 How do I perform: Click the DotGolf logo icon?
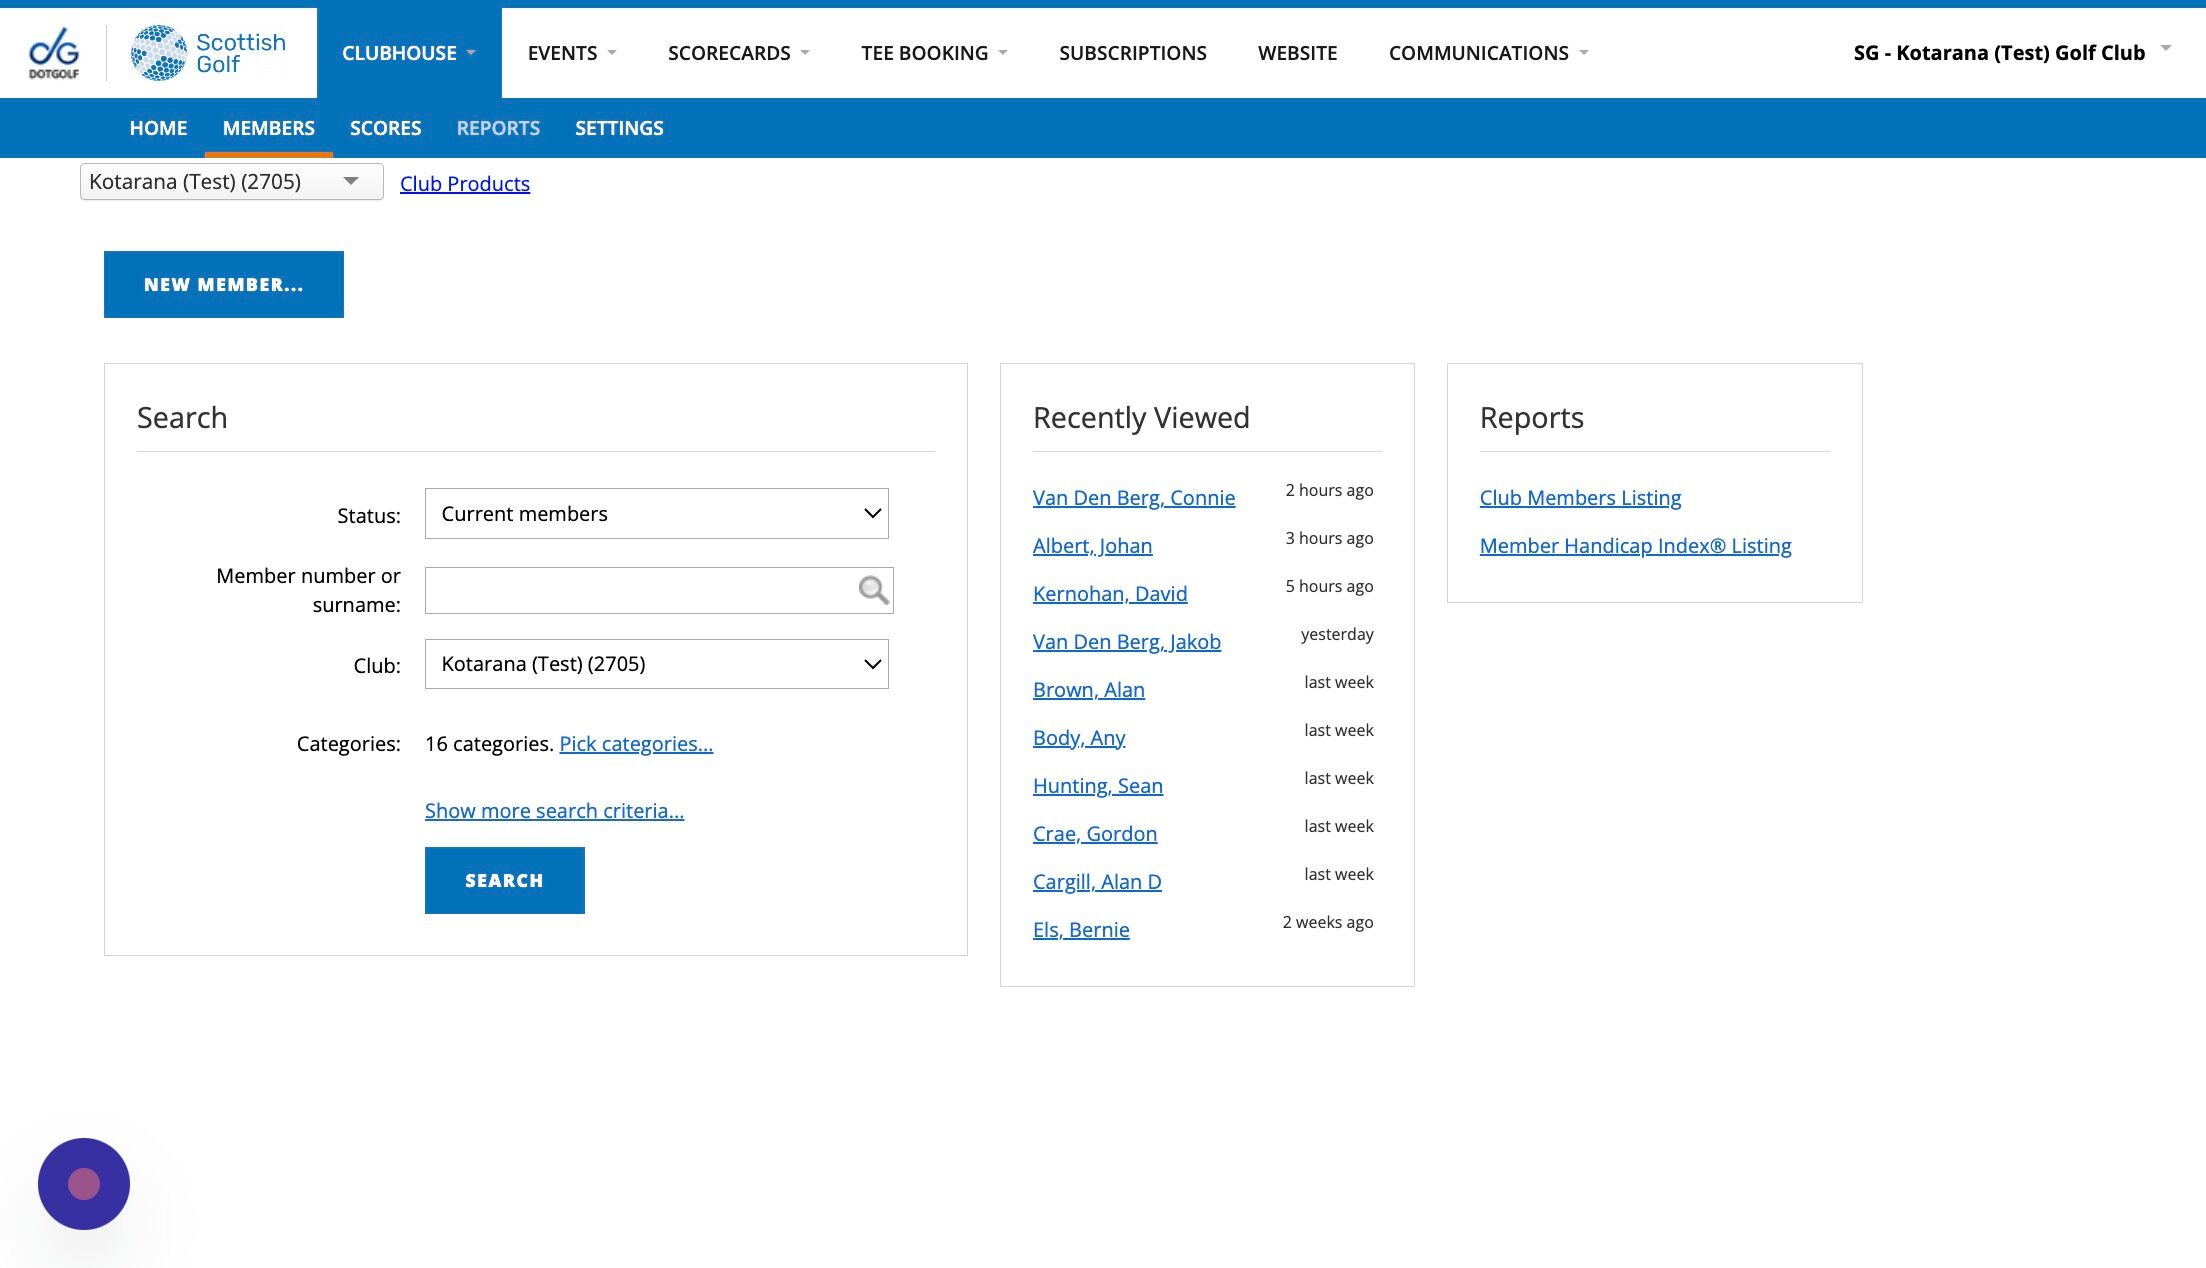(54, 52)
